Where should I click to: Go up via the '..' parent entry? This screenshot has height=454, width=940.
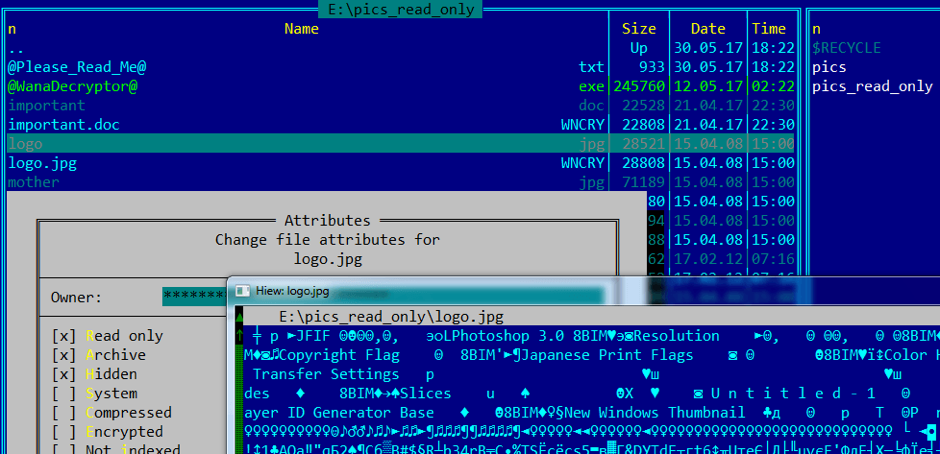click(16, 48)
